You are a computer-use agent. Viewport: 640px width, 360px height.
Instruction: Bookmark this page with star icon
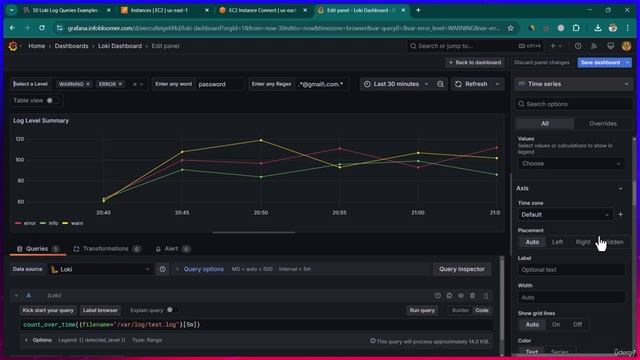[510, 28]
